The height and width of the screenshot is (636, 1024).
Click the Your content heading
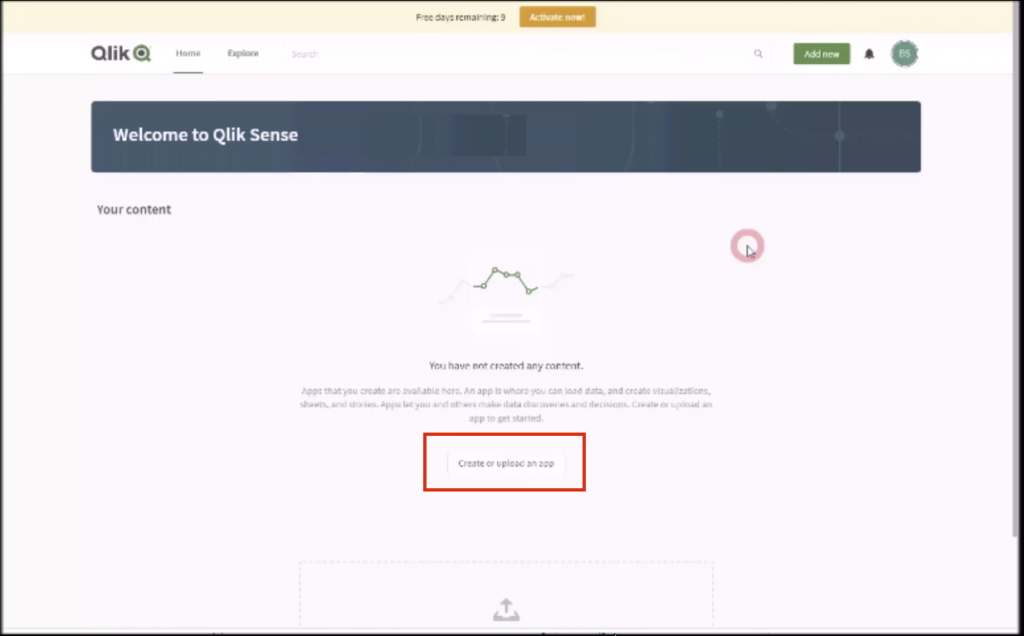(134, 210)
